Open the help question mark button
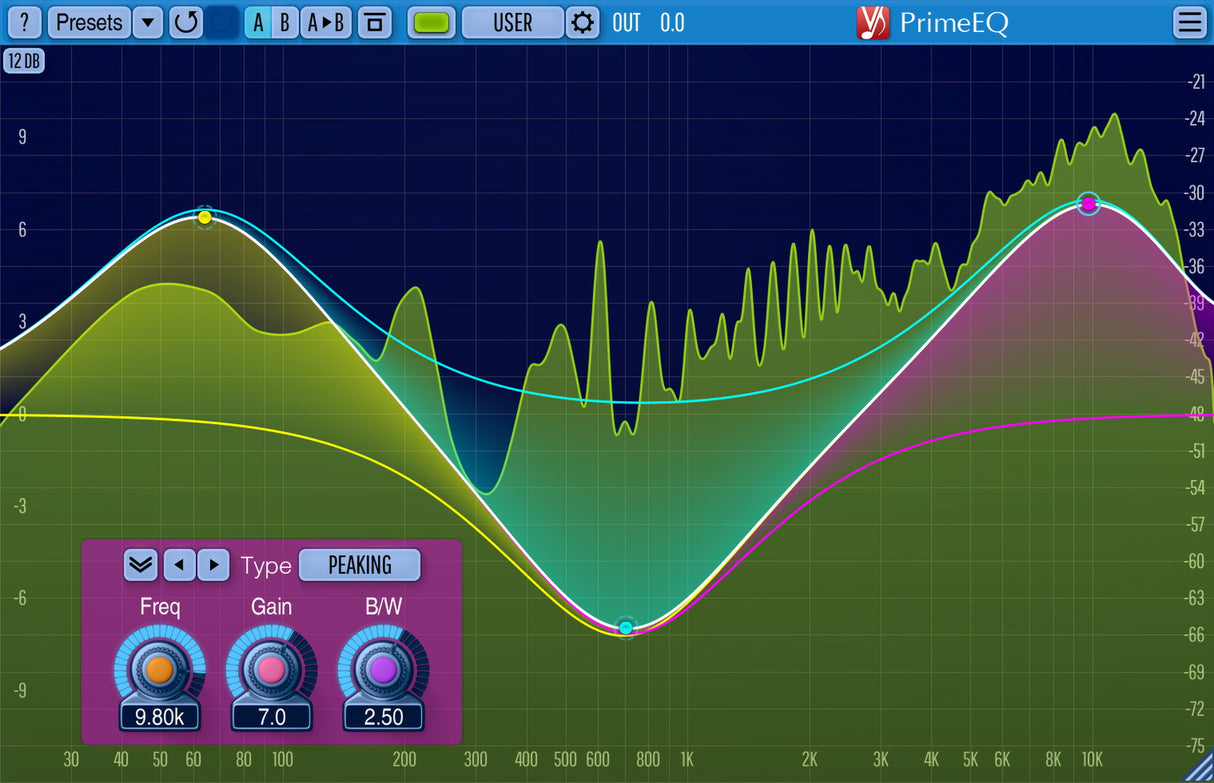 tap(24, 22)
